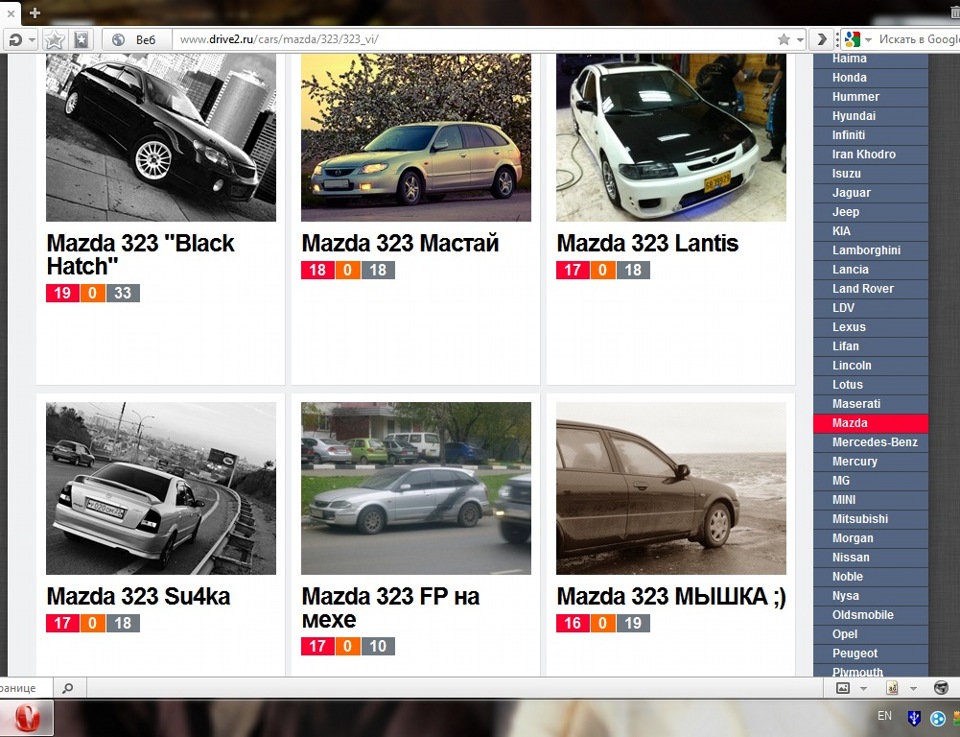Viewport: 960px width, 737px height.
Task: Choose Lamborghini from the brand sidebar
Action: click(871, 250)
